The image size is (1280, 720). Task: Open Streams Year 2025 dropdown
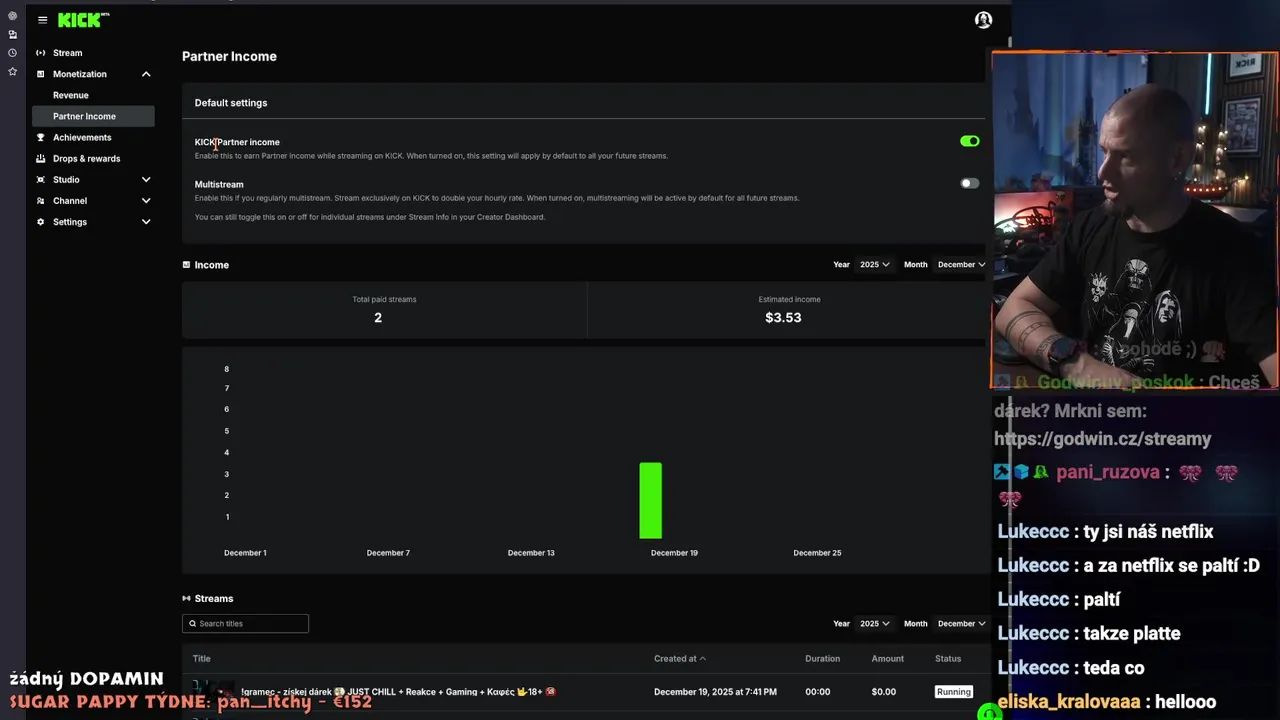click(874, 624)
